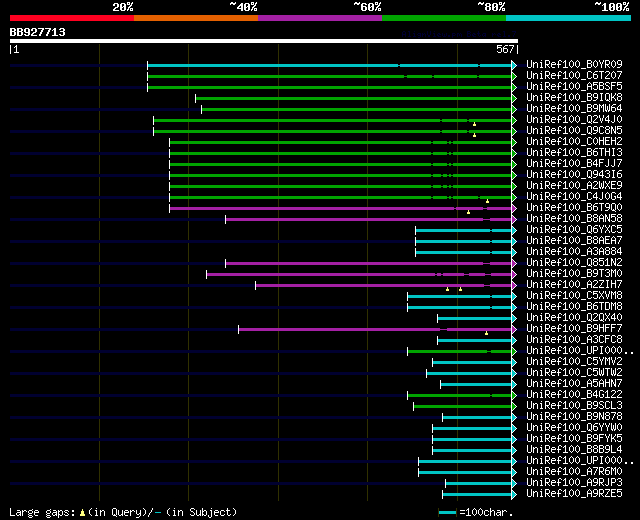Click the UniRef100_B9IQK8 label

(574, 98)
